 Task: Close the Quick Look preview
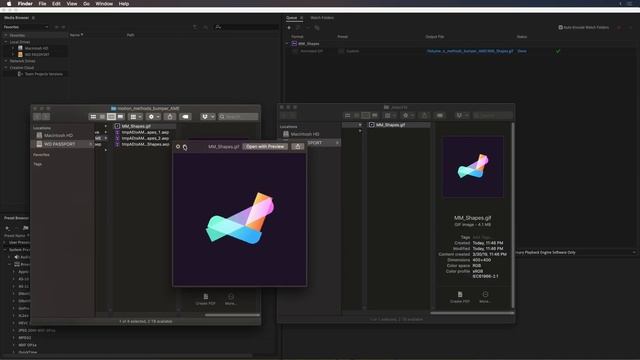[x=178, y=147]
